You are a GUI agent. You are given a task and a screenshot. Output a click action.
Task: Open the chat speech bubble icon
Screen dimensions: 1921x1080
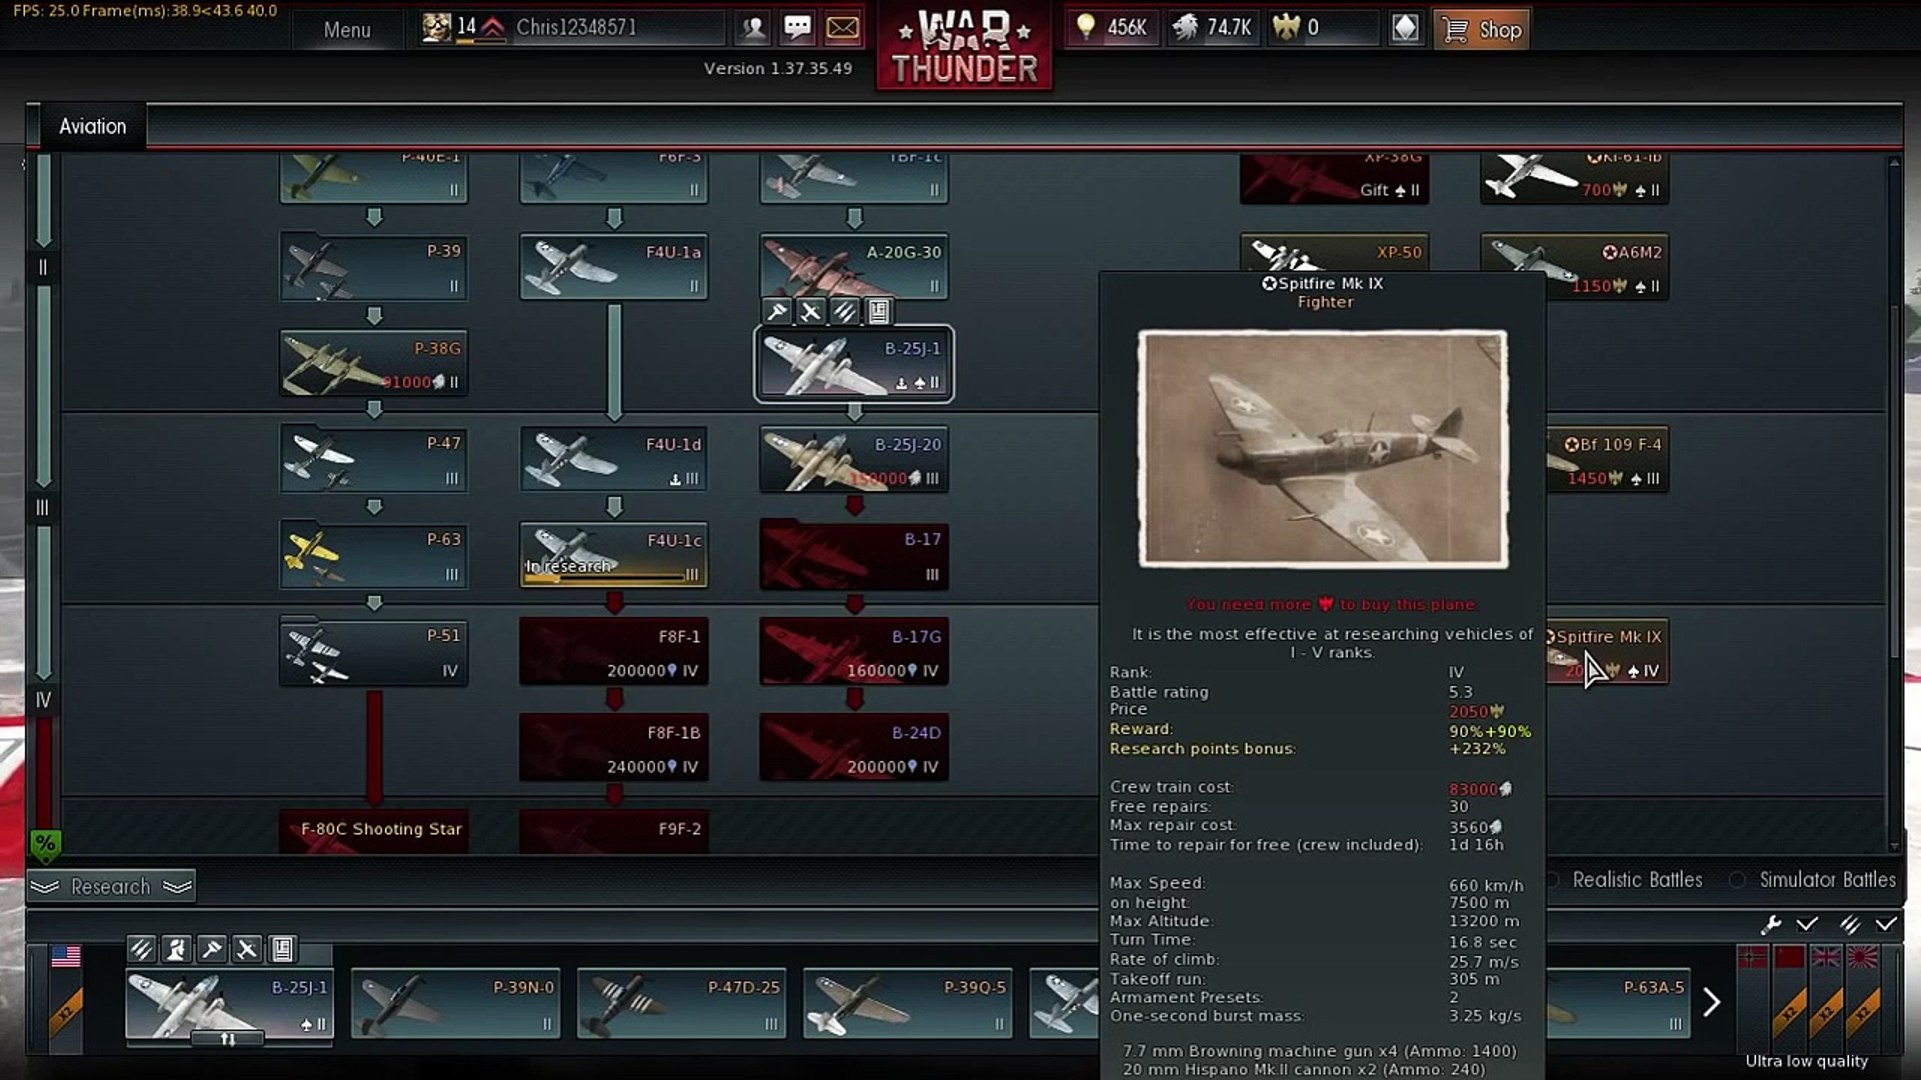pyautogui.click(x=797, y=28)
